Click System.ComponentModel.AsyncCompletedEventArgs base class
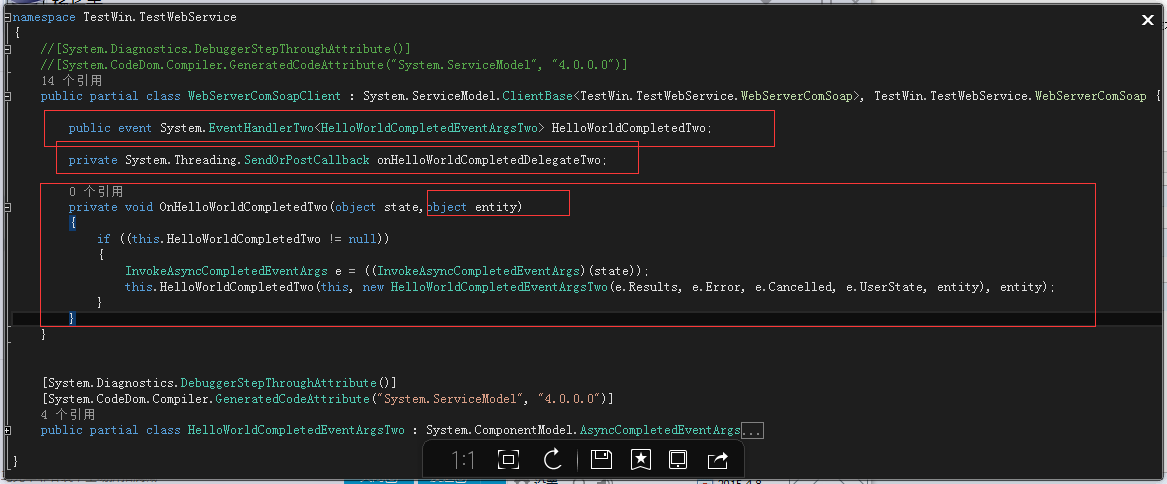This screenshot has height=484, width=1167. click(583, 430)
